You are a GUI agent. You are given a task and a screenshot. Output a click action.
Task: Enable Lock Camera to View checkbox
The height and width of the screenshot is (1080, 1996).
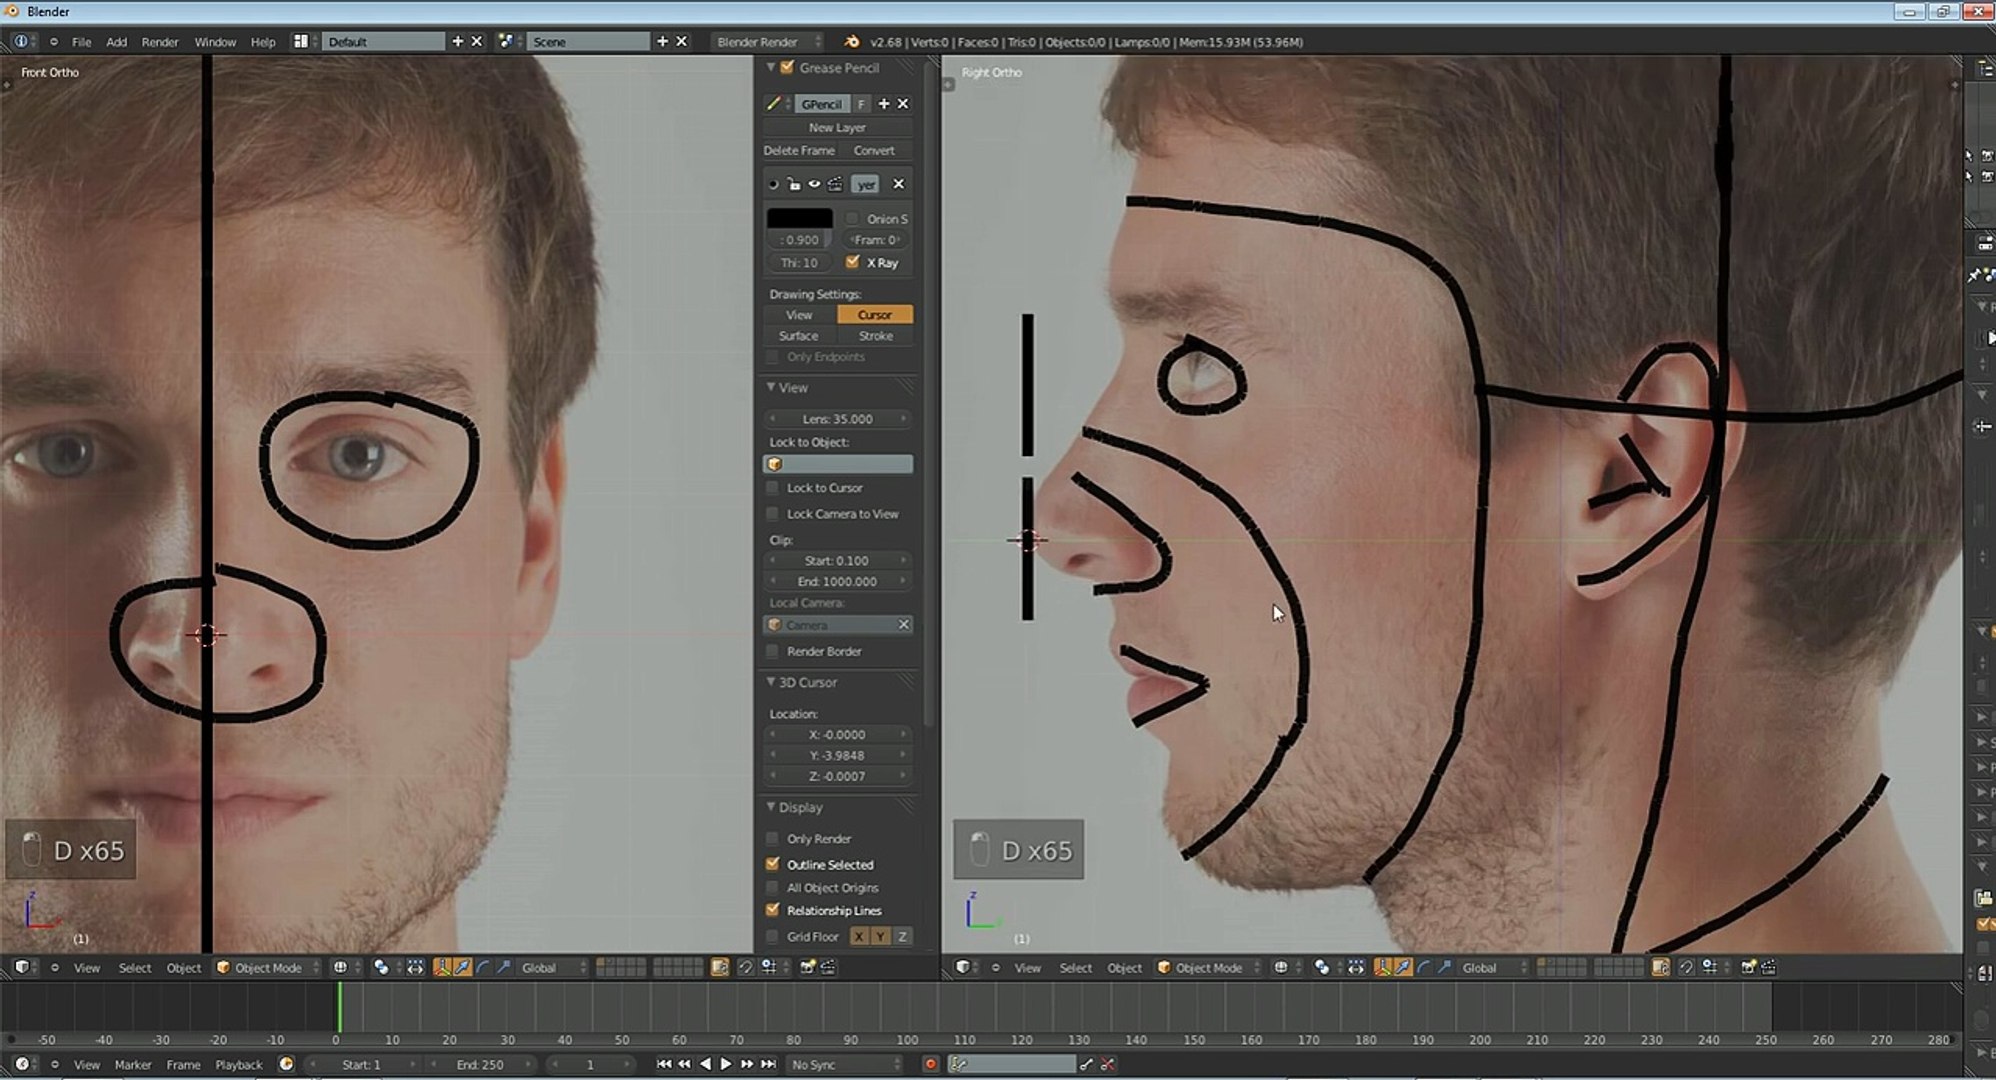pyautogui.click(x=772, y=514)
